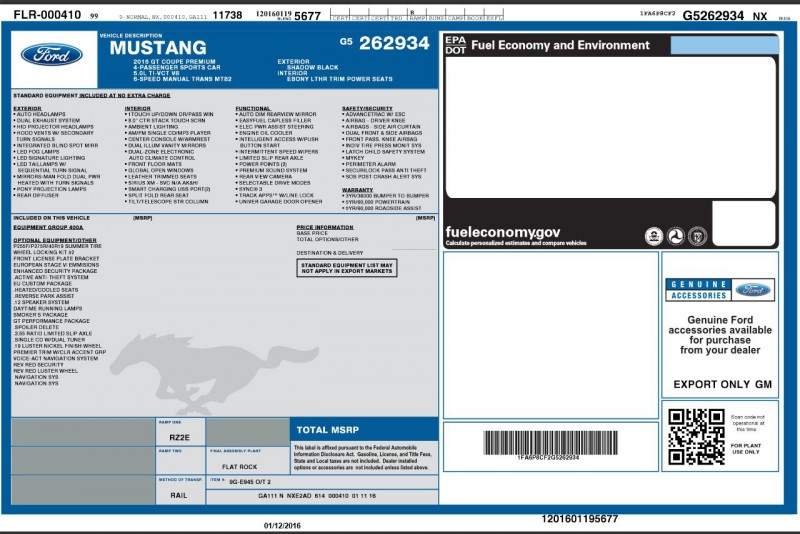Image resolution: width=800 pixels, height=534 pixels.
Task: Click the FLR-000410 code
Action: 47,15
